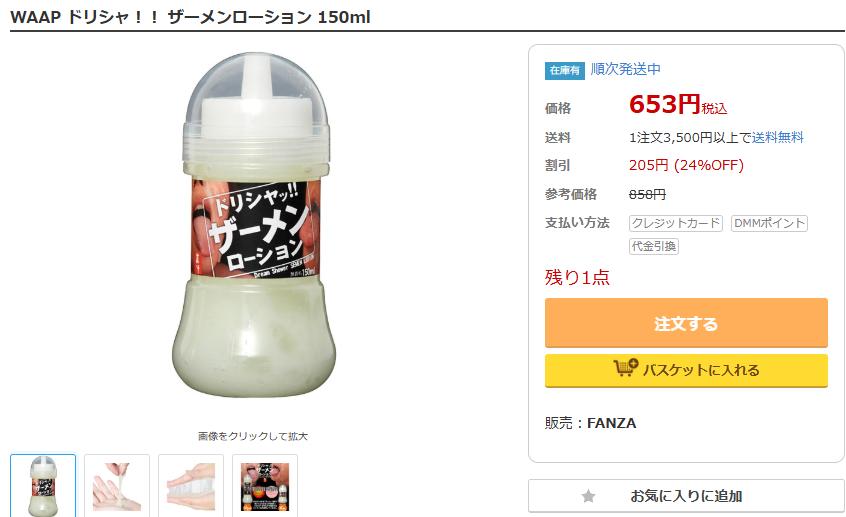The image size is (846, 517).
Task: Click お気に入りに追加 favorites text
Action: (686, 496)
